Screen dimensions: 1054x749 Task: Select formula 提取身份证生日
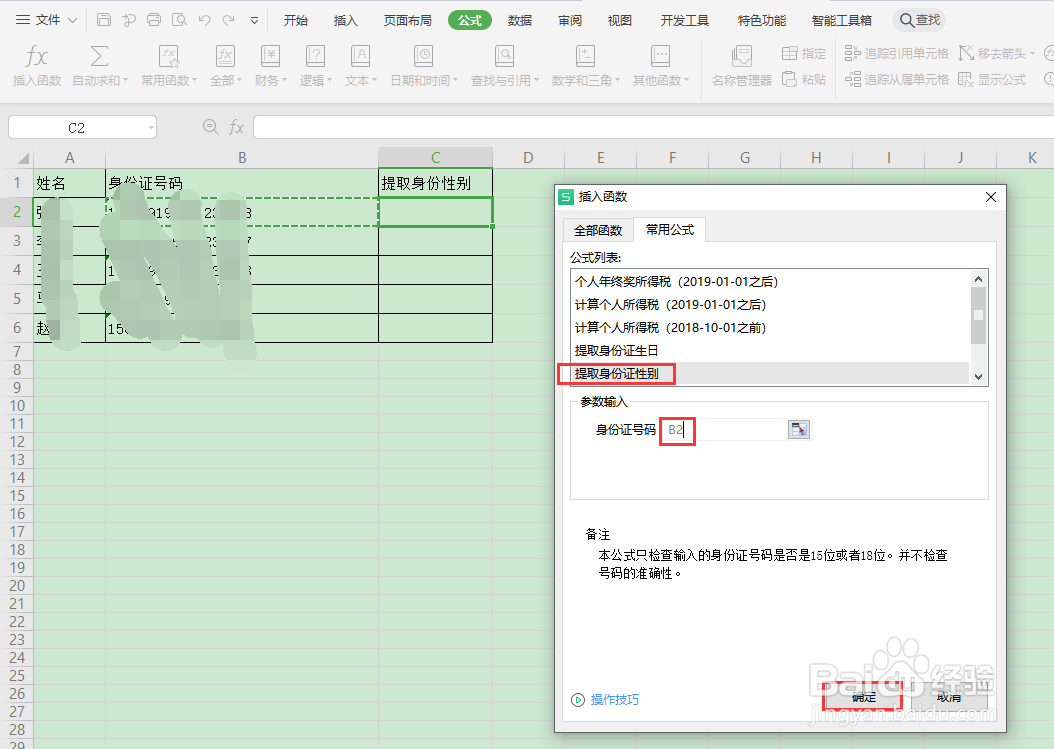click(770, 350)
